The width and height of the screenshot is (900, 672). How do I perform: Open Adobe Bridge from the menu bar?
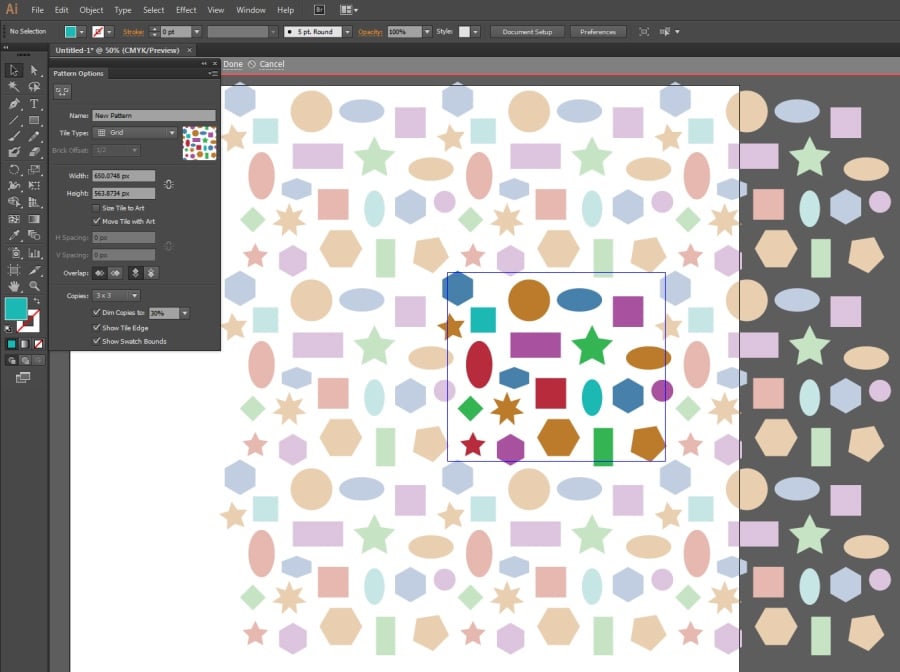(320, 10)
